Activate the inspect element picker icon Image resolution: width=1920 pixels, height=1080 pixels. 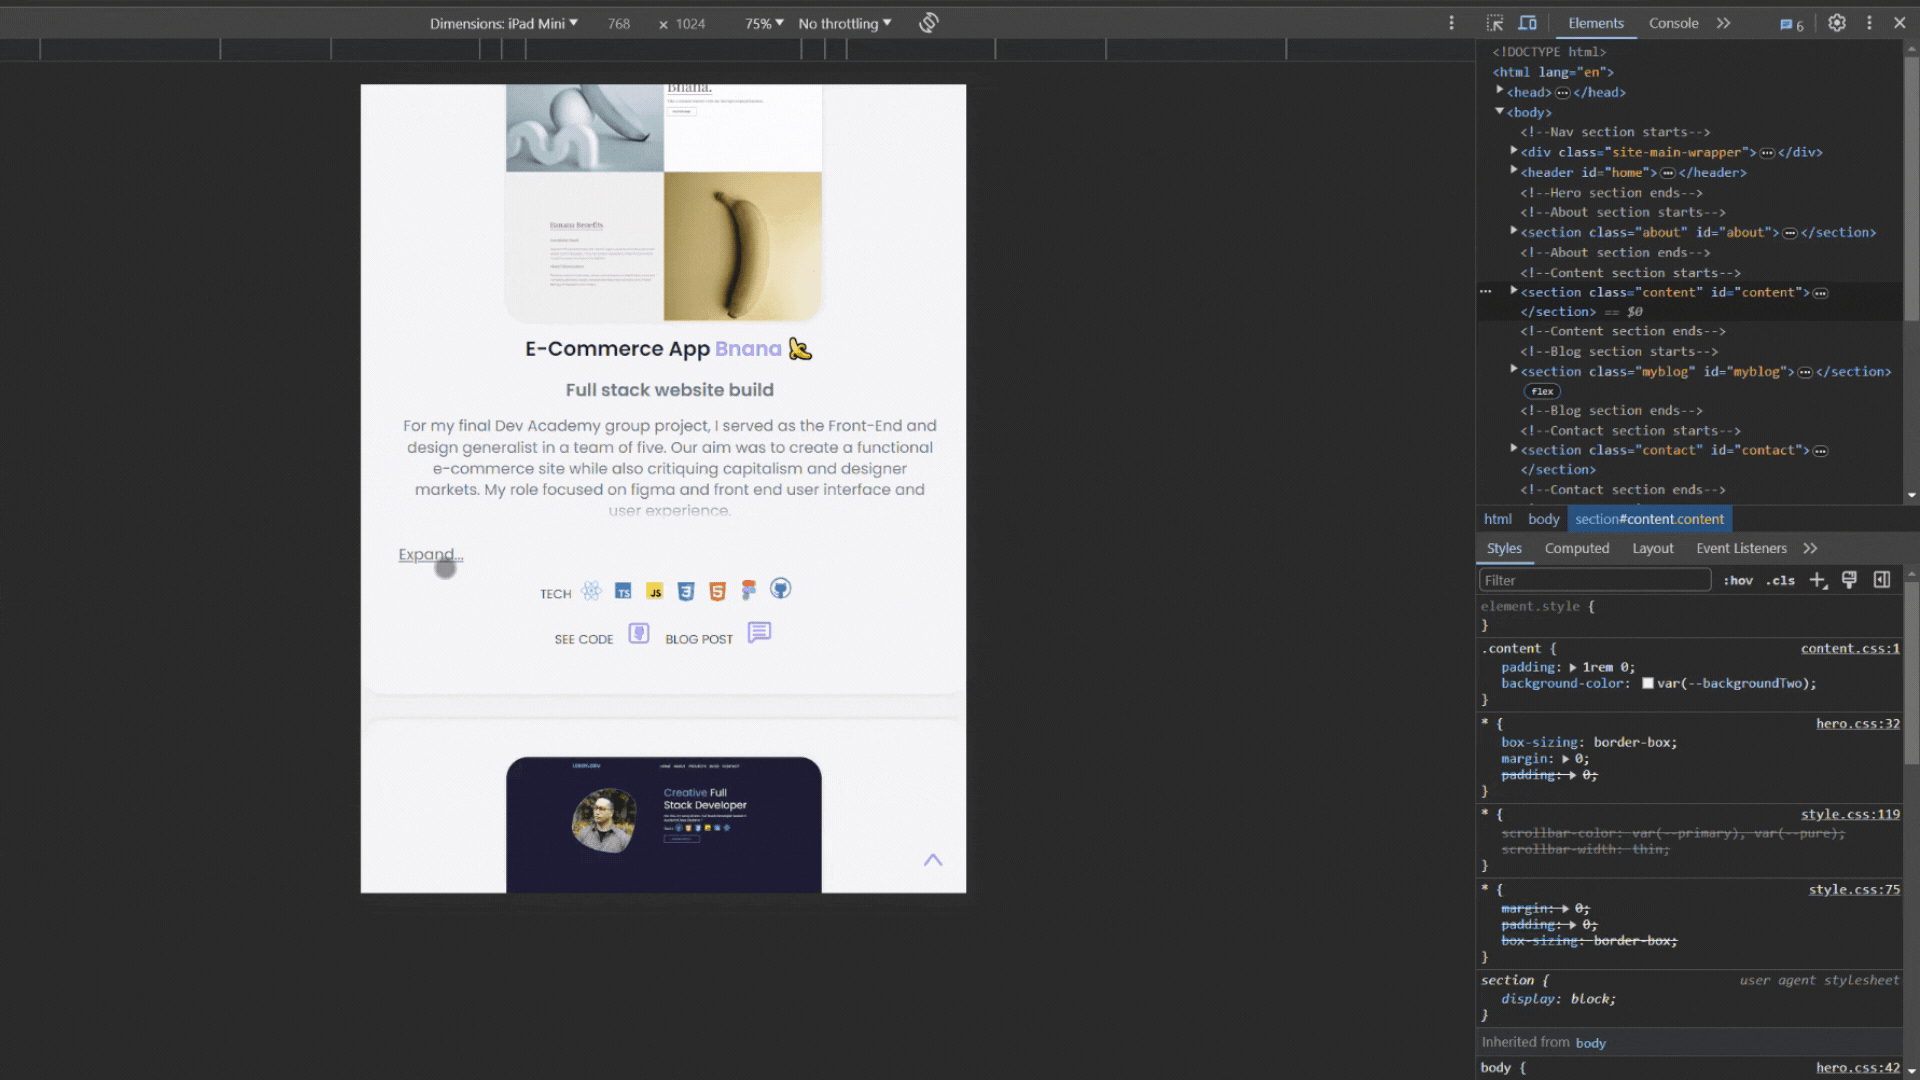tap(1494, 23)
